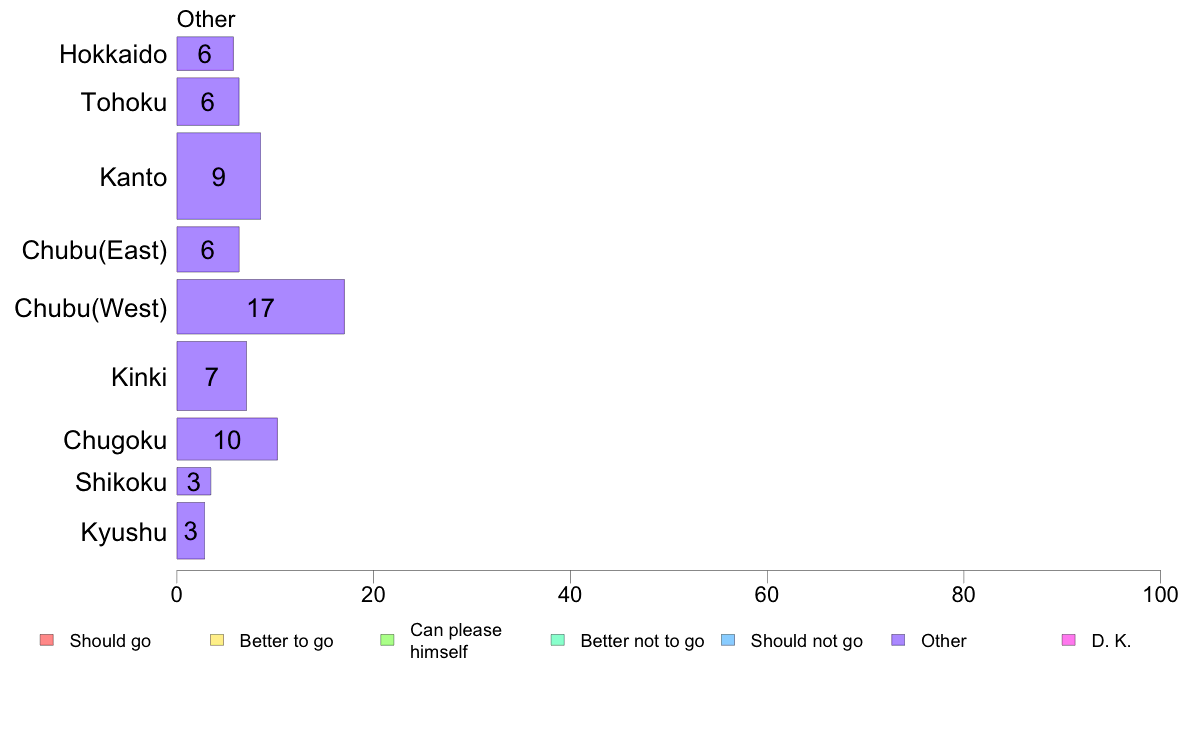Click the Kyushu bar
1188x736 pixels.
click(191, 531)
